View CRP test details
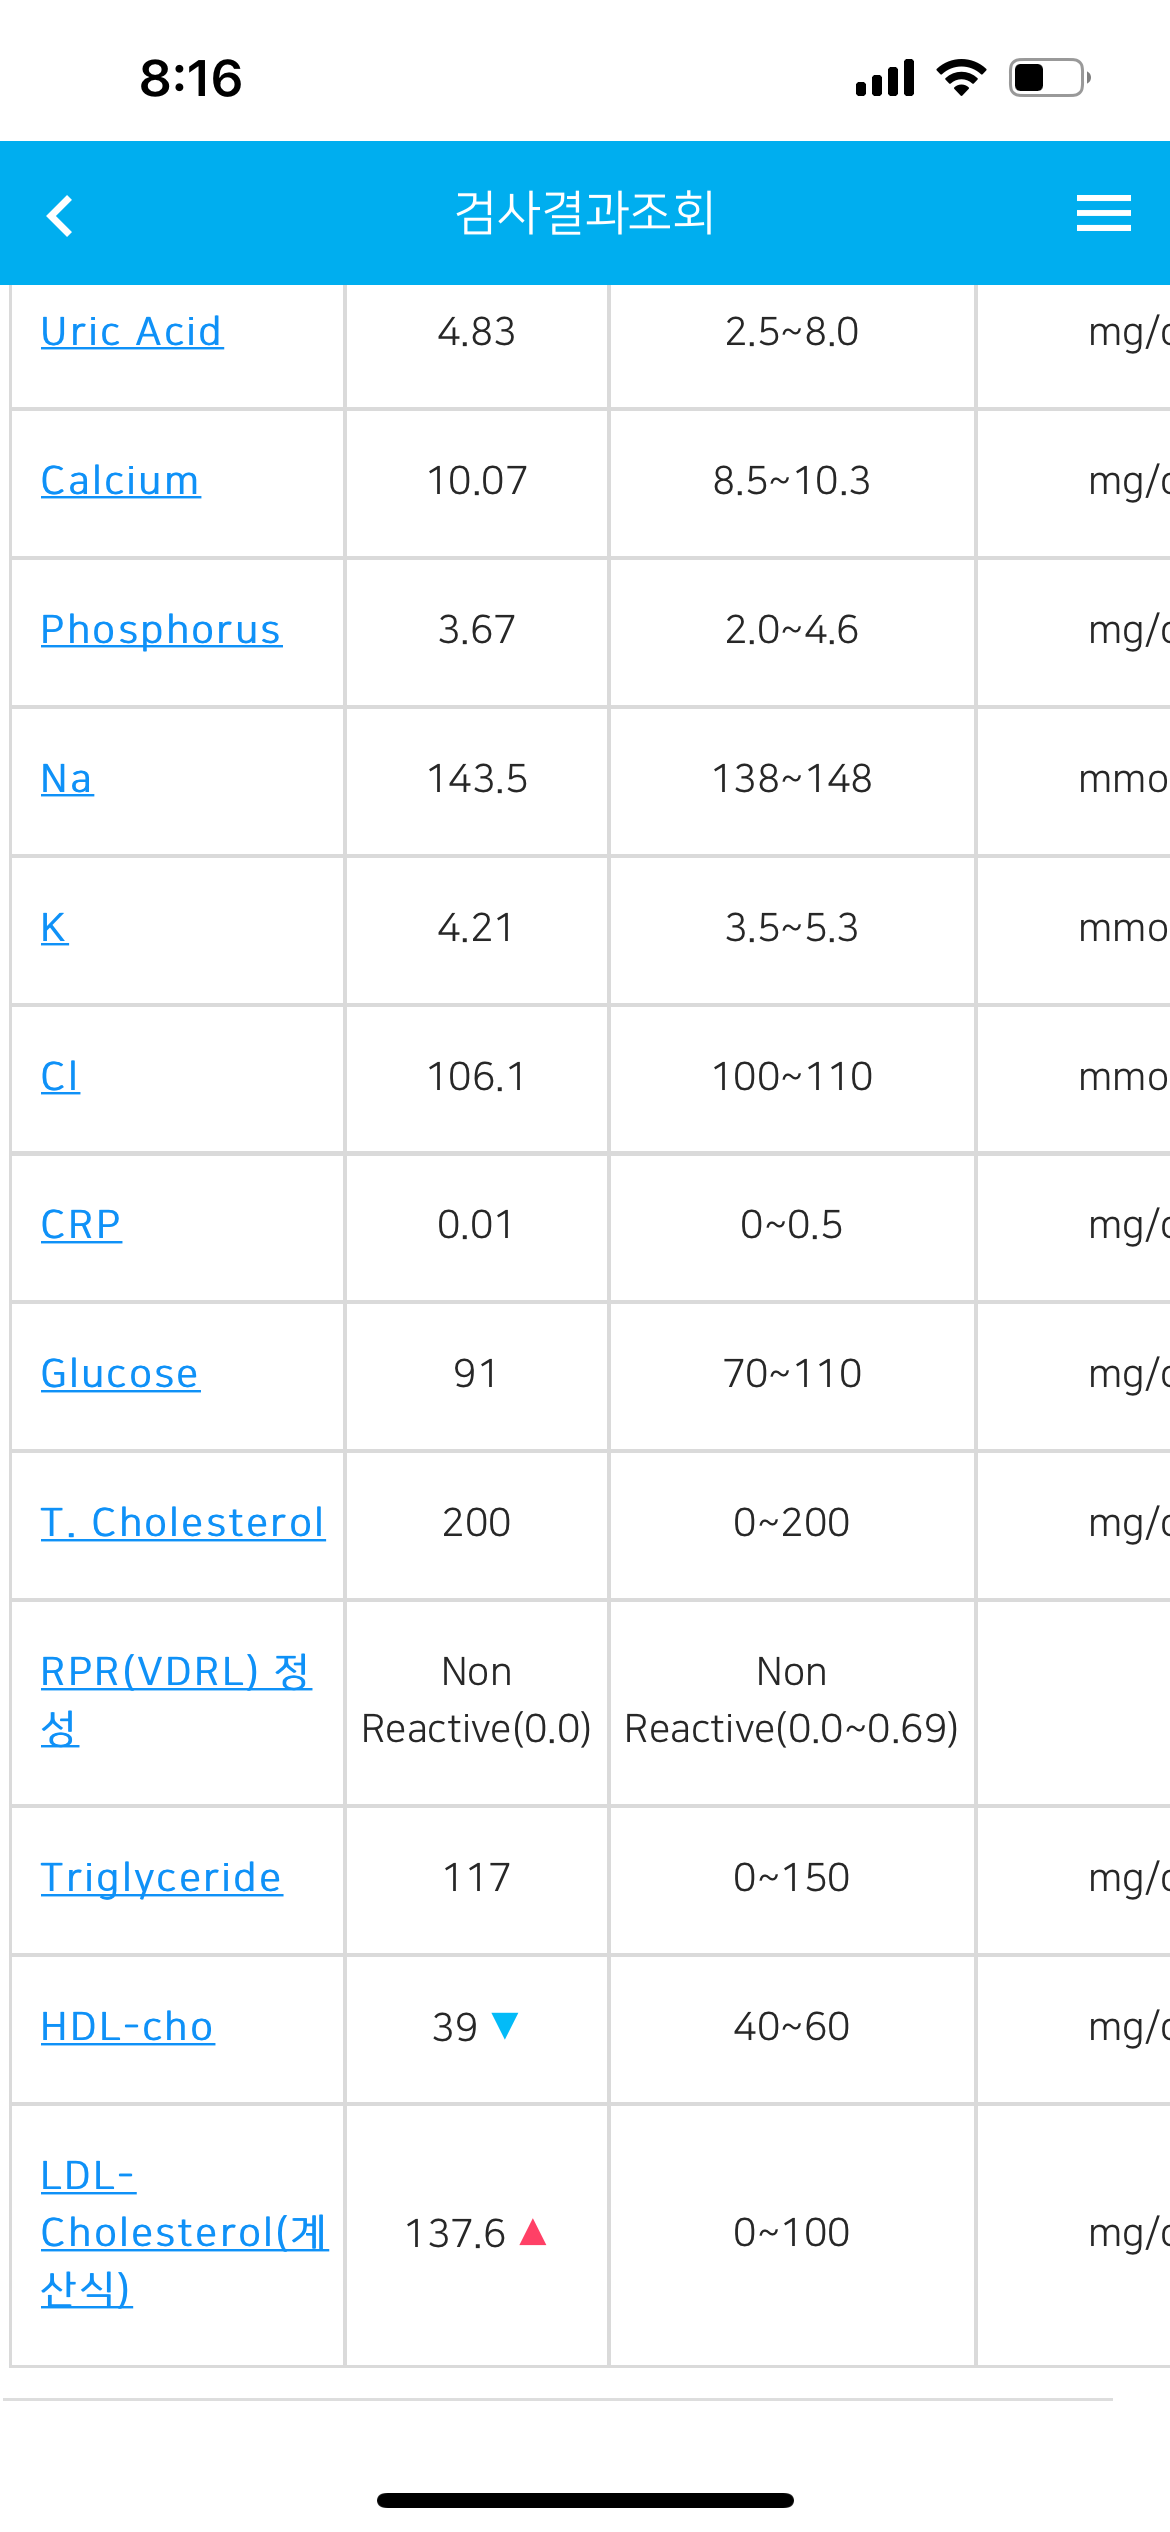This screenshot has width=1170, height=2532. pyautogui.click(x=81, y=1224)
